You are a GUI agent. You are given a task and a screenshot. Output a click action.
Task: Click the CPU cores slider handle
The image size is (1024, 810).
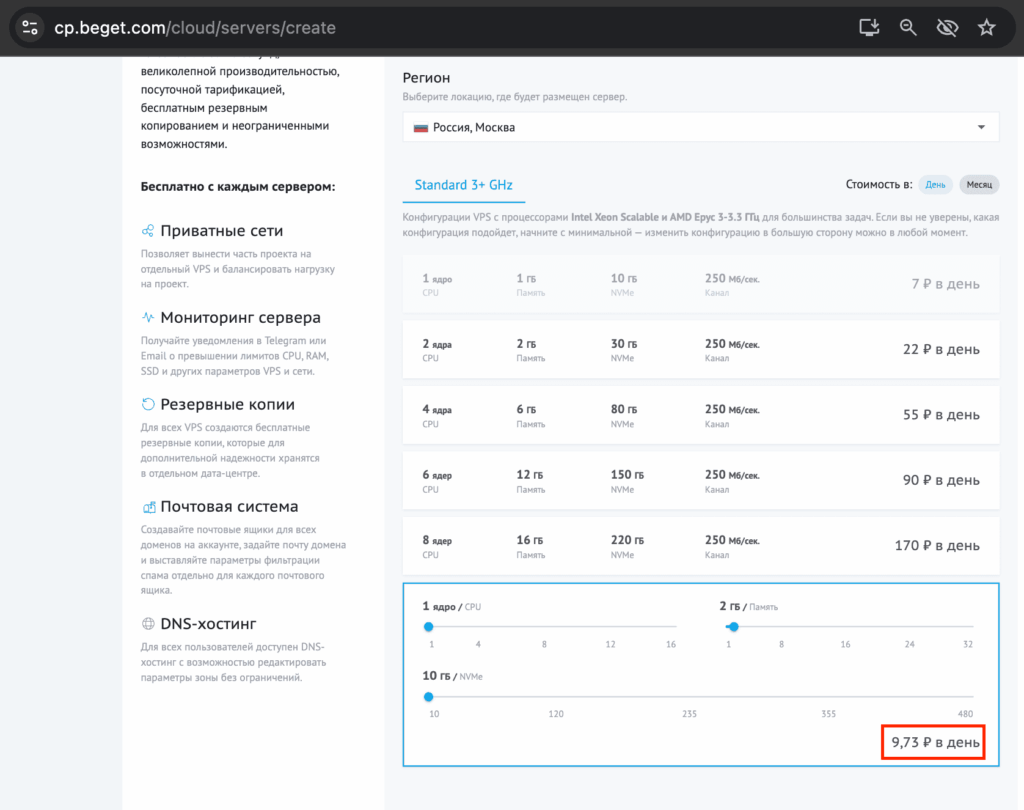(x=429, y=627)
